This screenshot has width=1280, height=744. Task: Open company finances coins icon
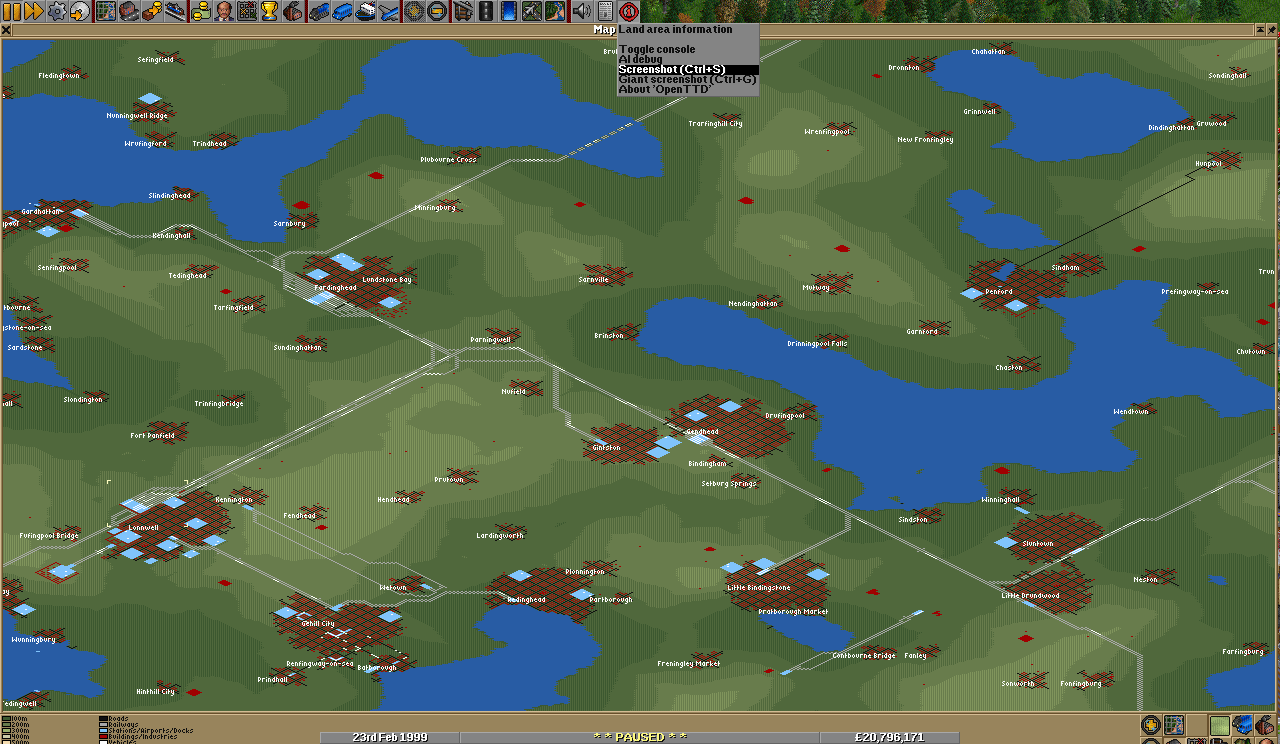coord(200,11)
